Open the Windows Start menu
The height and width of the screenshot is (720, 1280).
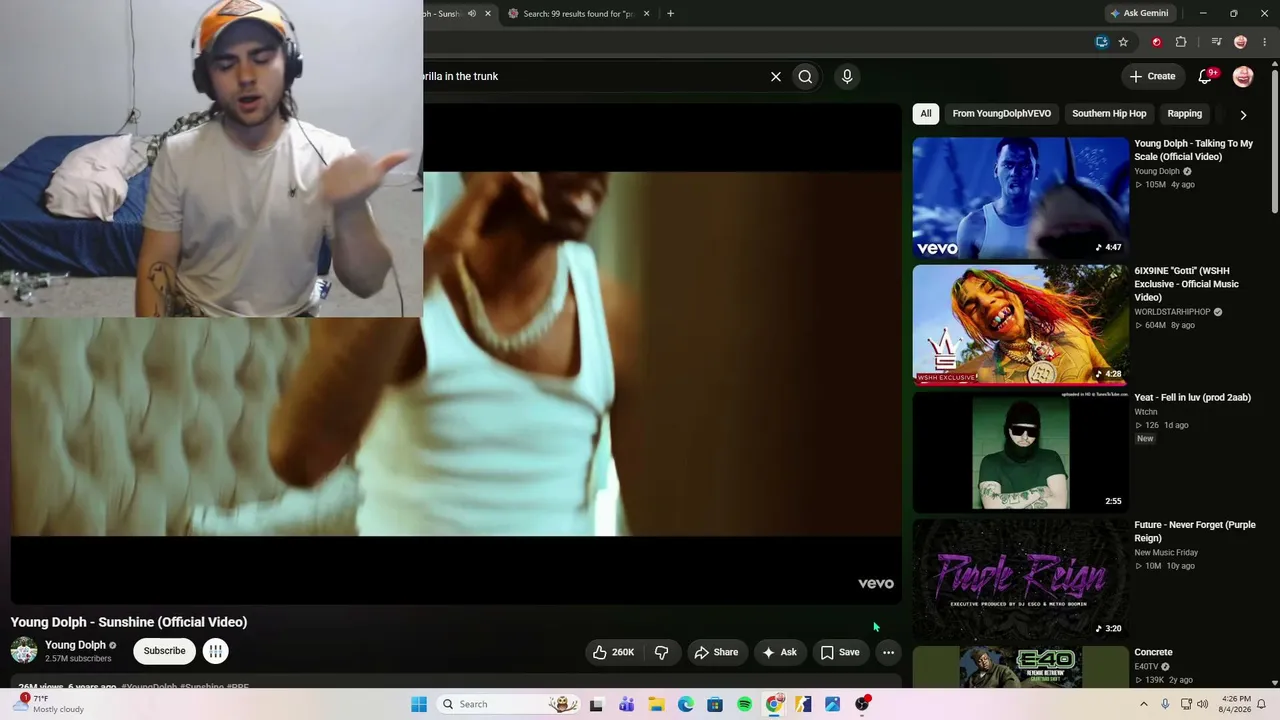tap(419, 704)
